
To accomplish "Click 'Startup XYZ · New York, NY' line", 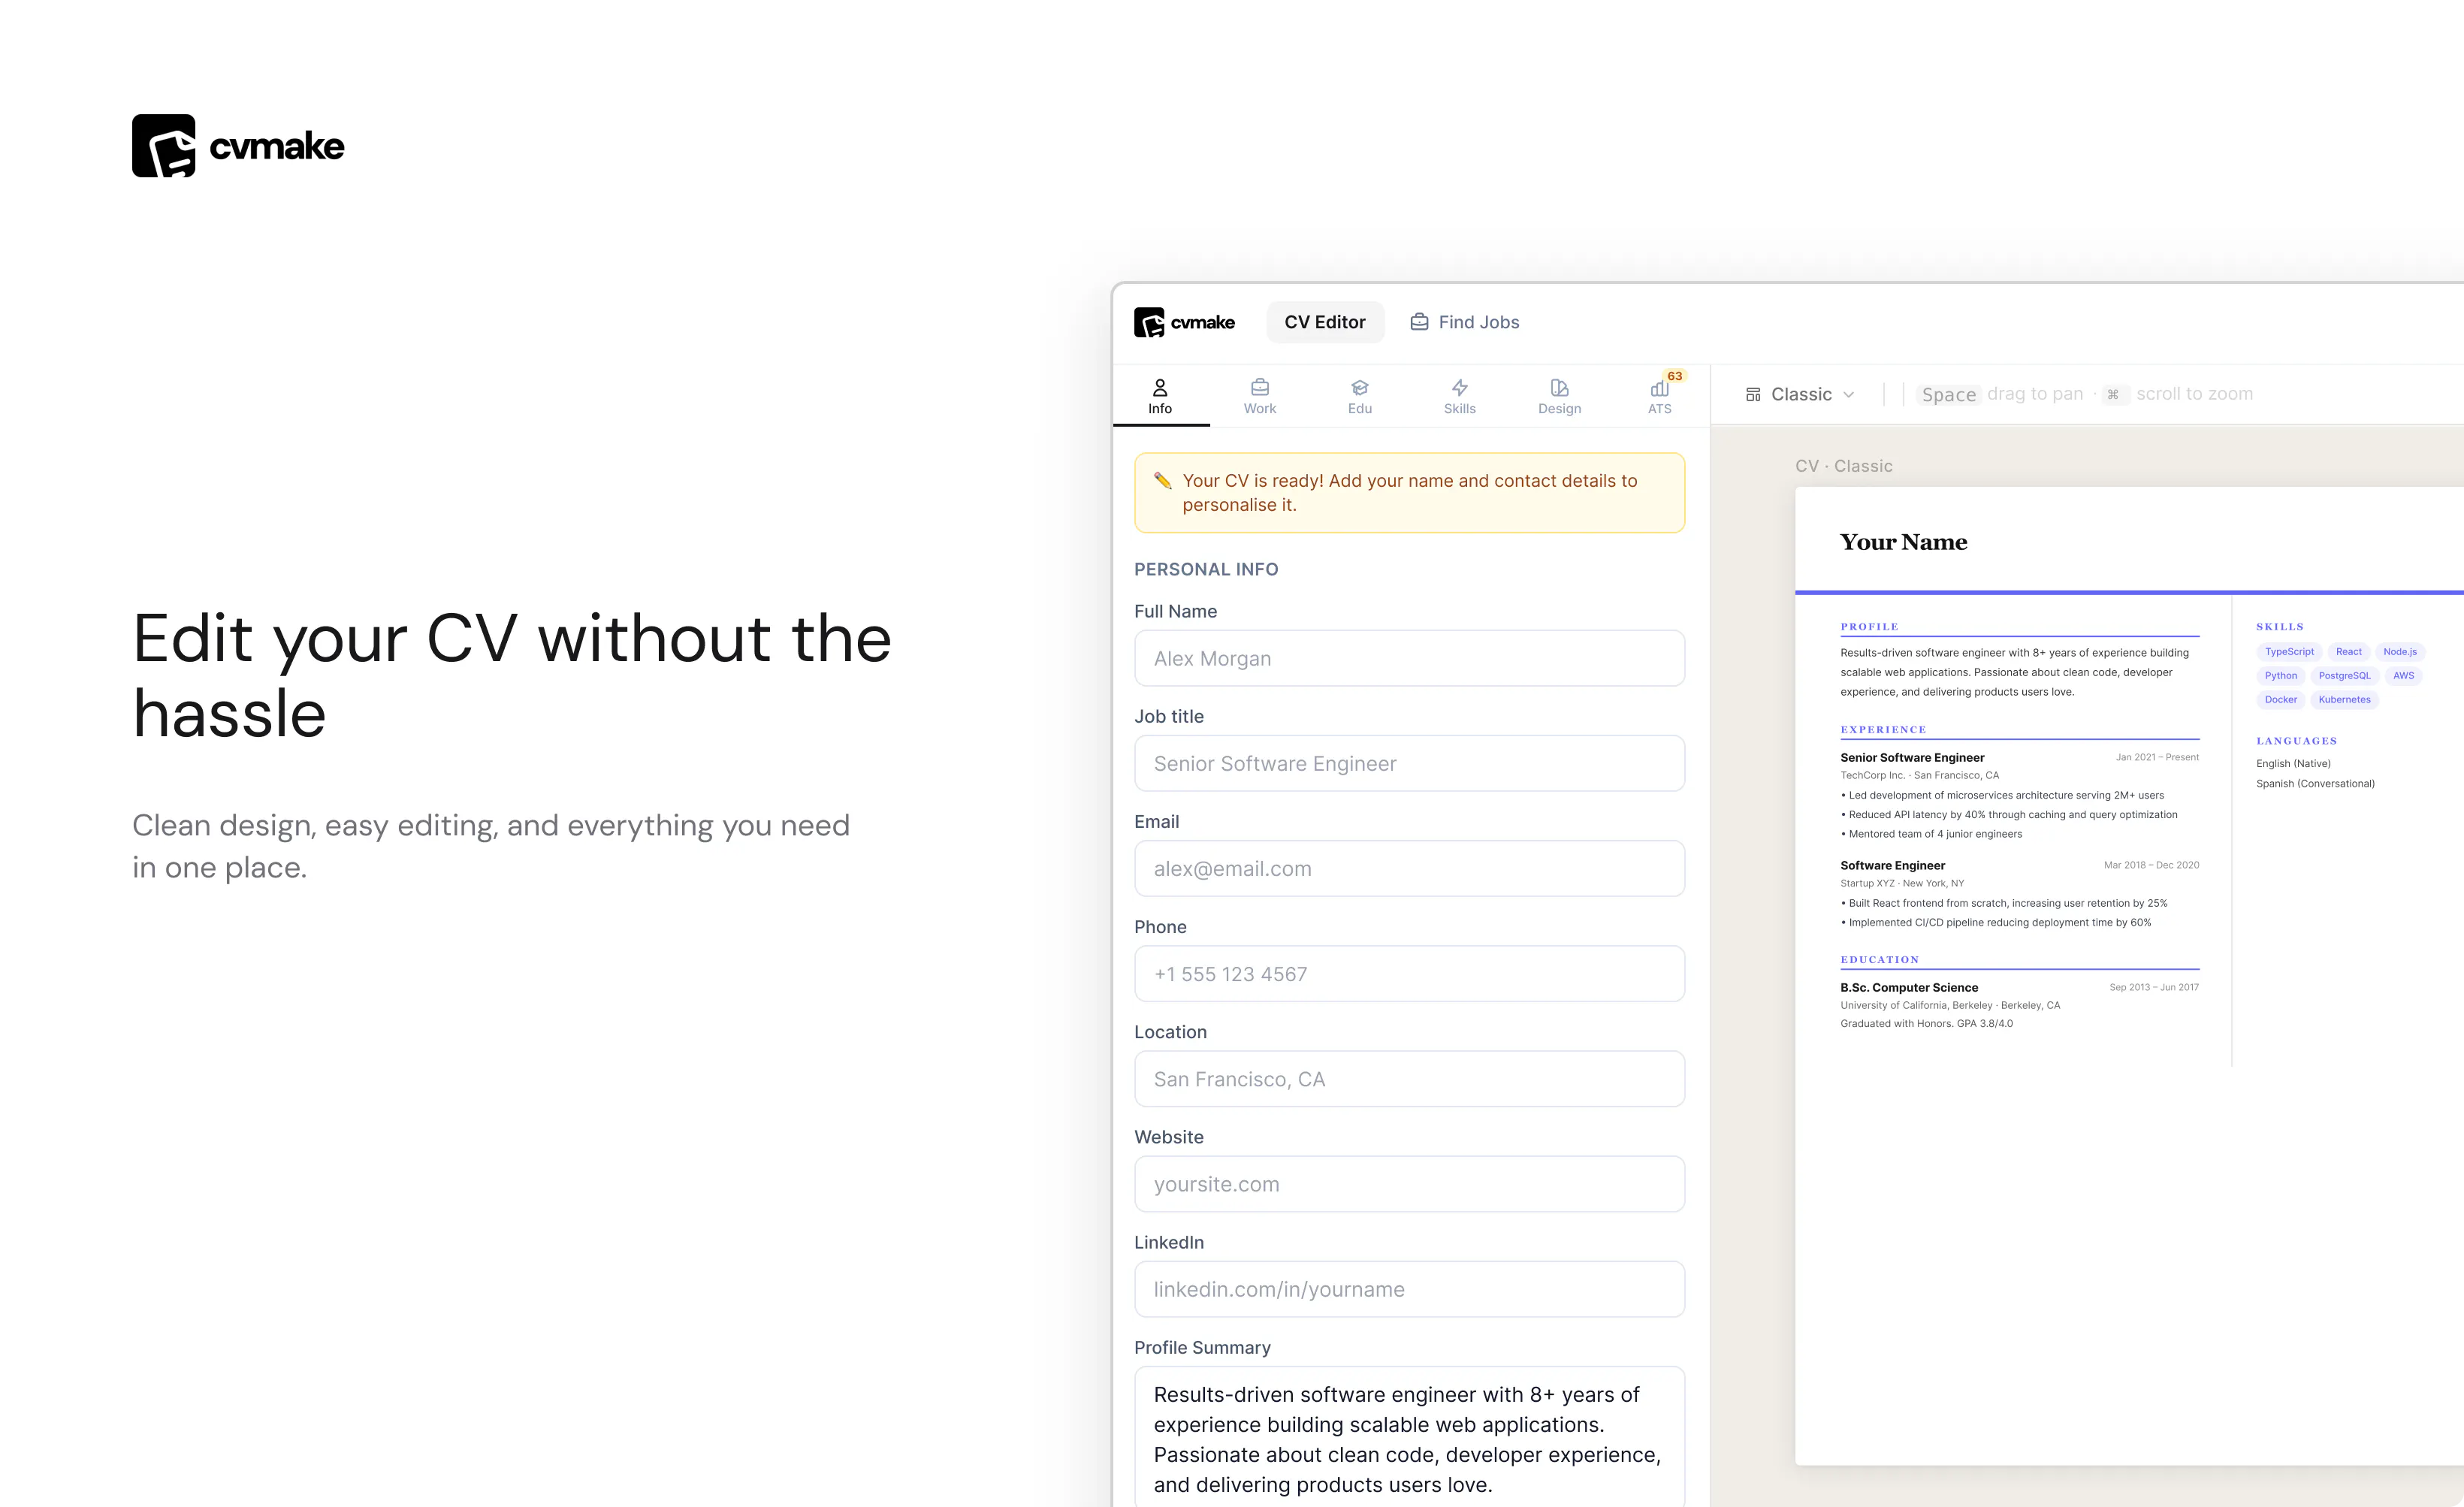I will tap(1902, 883).
